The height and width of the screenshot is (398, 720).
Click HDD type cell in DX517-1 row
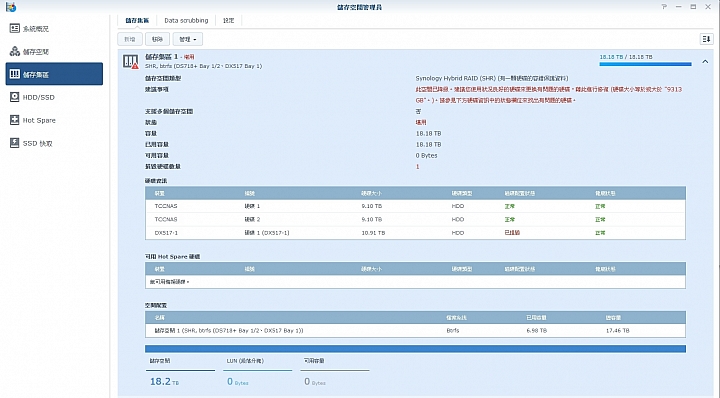coord(457,233)
